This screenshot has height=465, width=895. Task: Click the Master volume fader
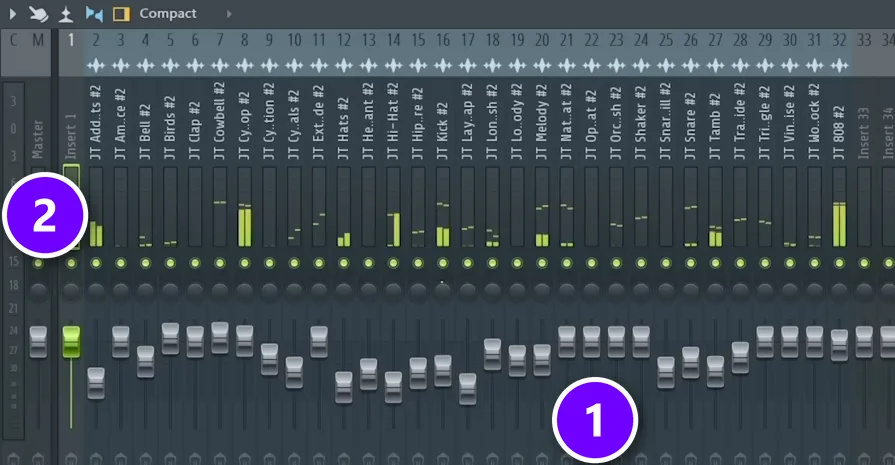click(x=38, y=342)
